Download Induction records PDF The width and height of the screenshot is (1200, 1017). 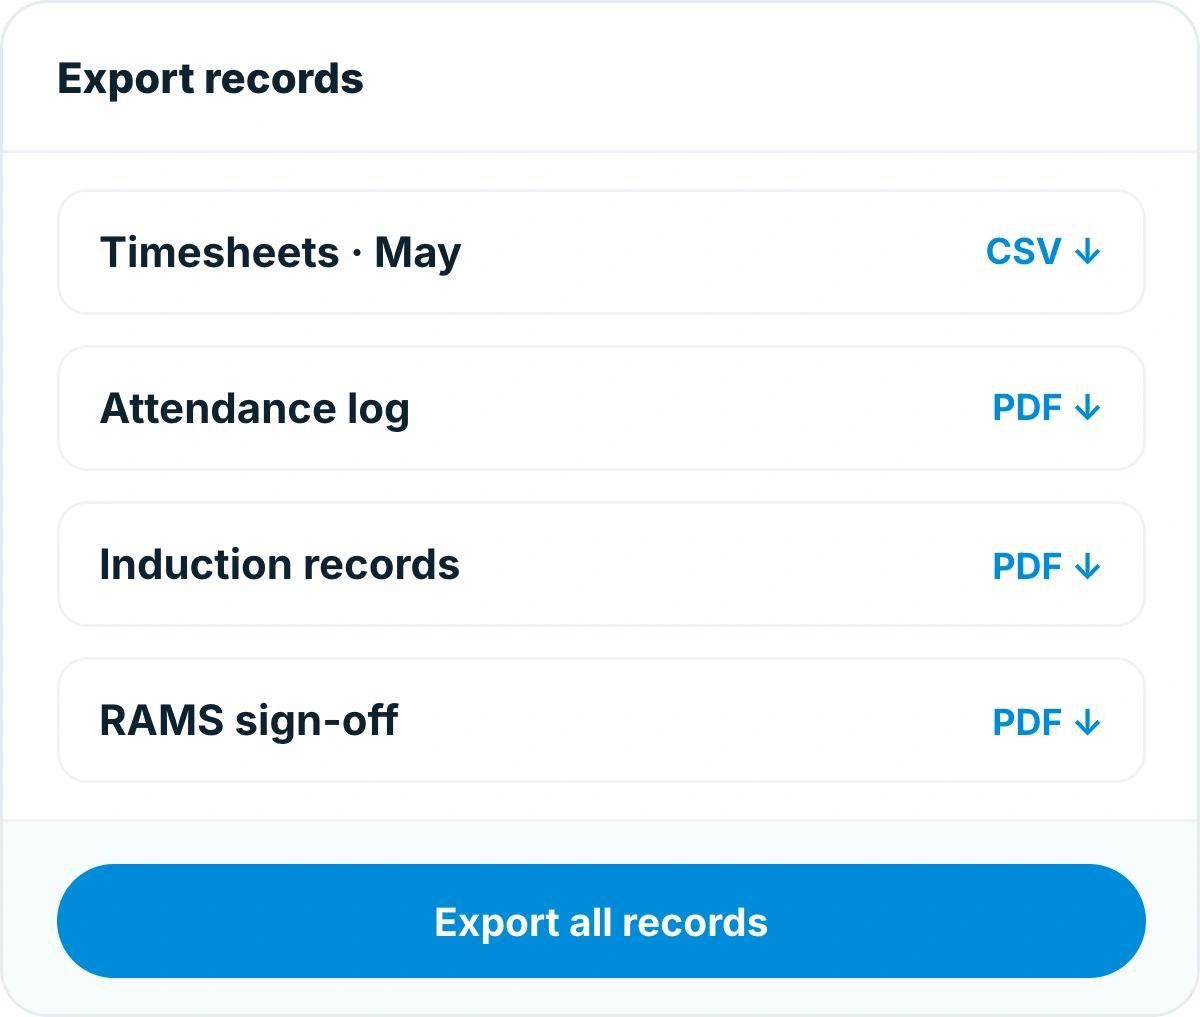coord(1046,567)
